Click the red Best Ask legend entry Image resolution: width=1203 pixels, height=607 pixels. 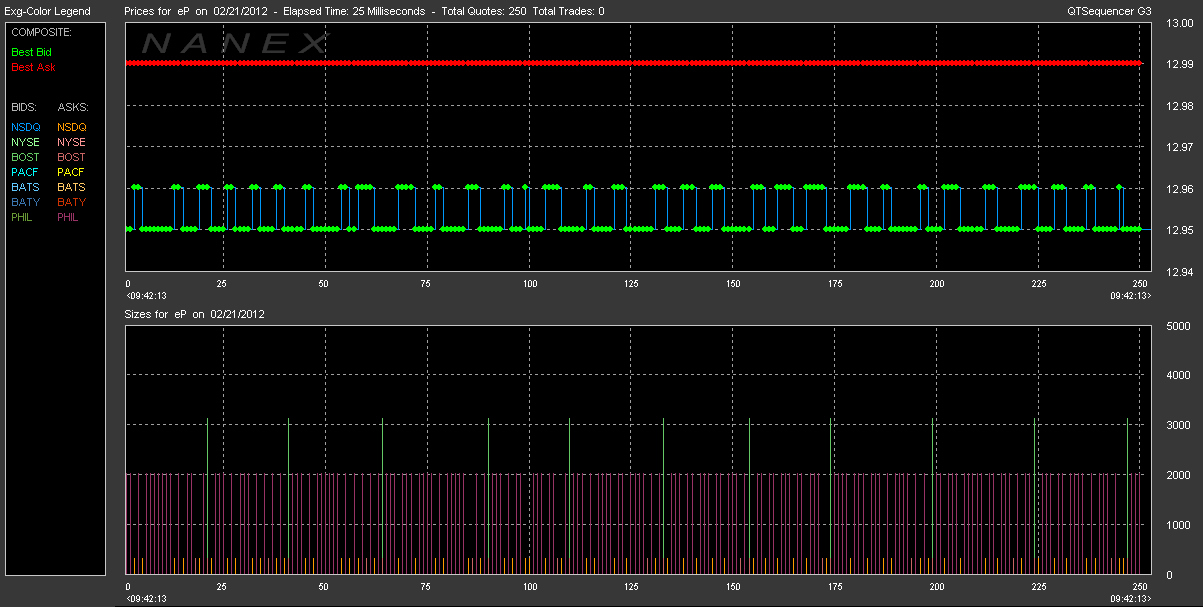click(33, 67)
